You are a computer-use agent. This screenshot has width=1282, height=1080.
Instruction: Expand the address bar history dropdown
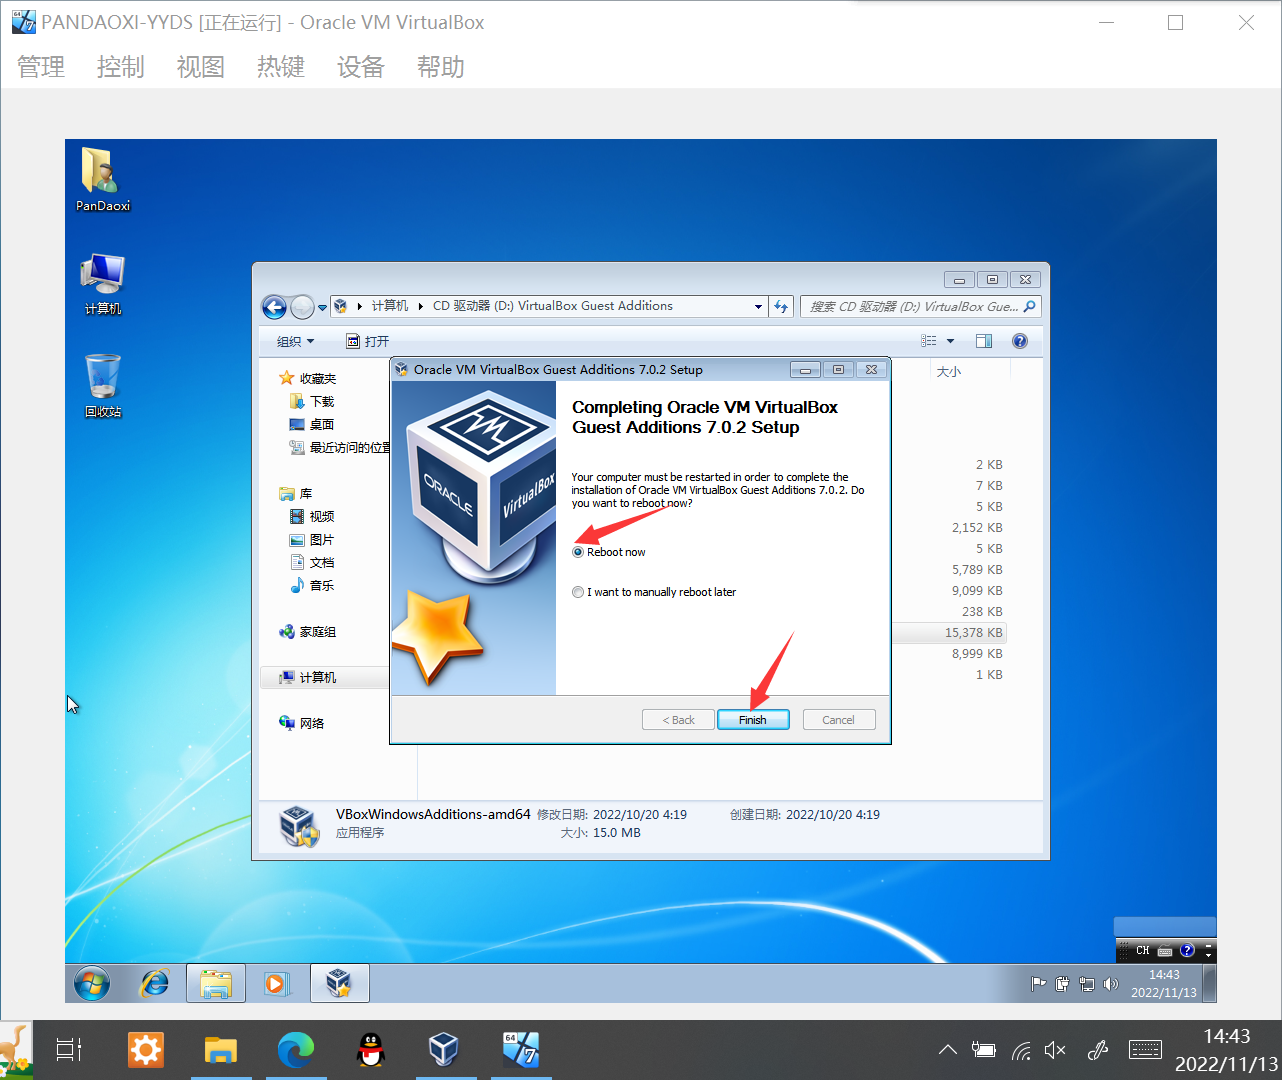point(758,307)
